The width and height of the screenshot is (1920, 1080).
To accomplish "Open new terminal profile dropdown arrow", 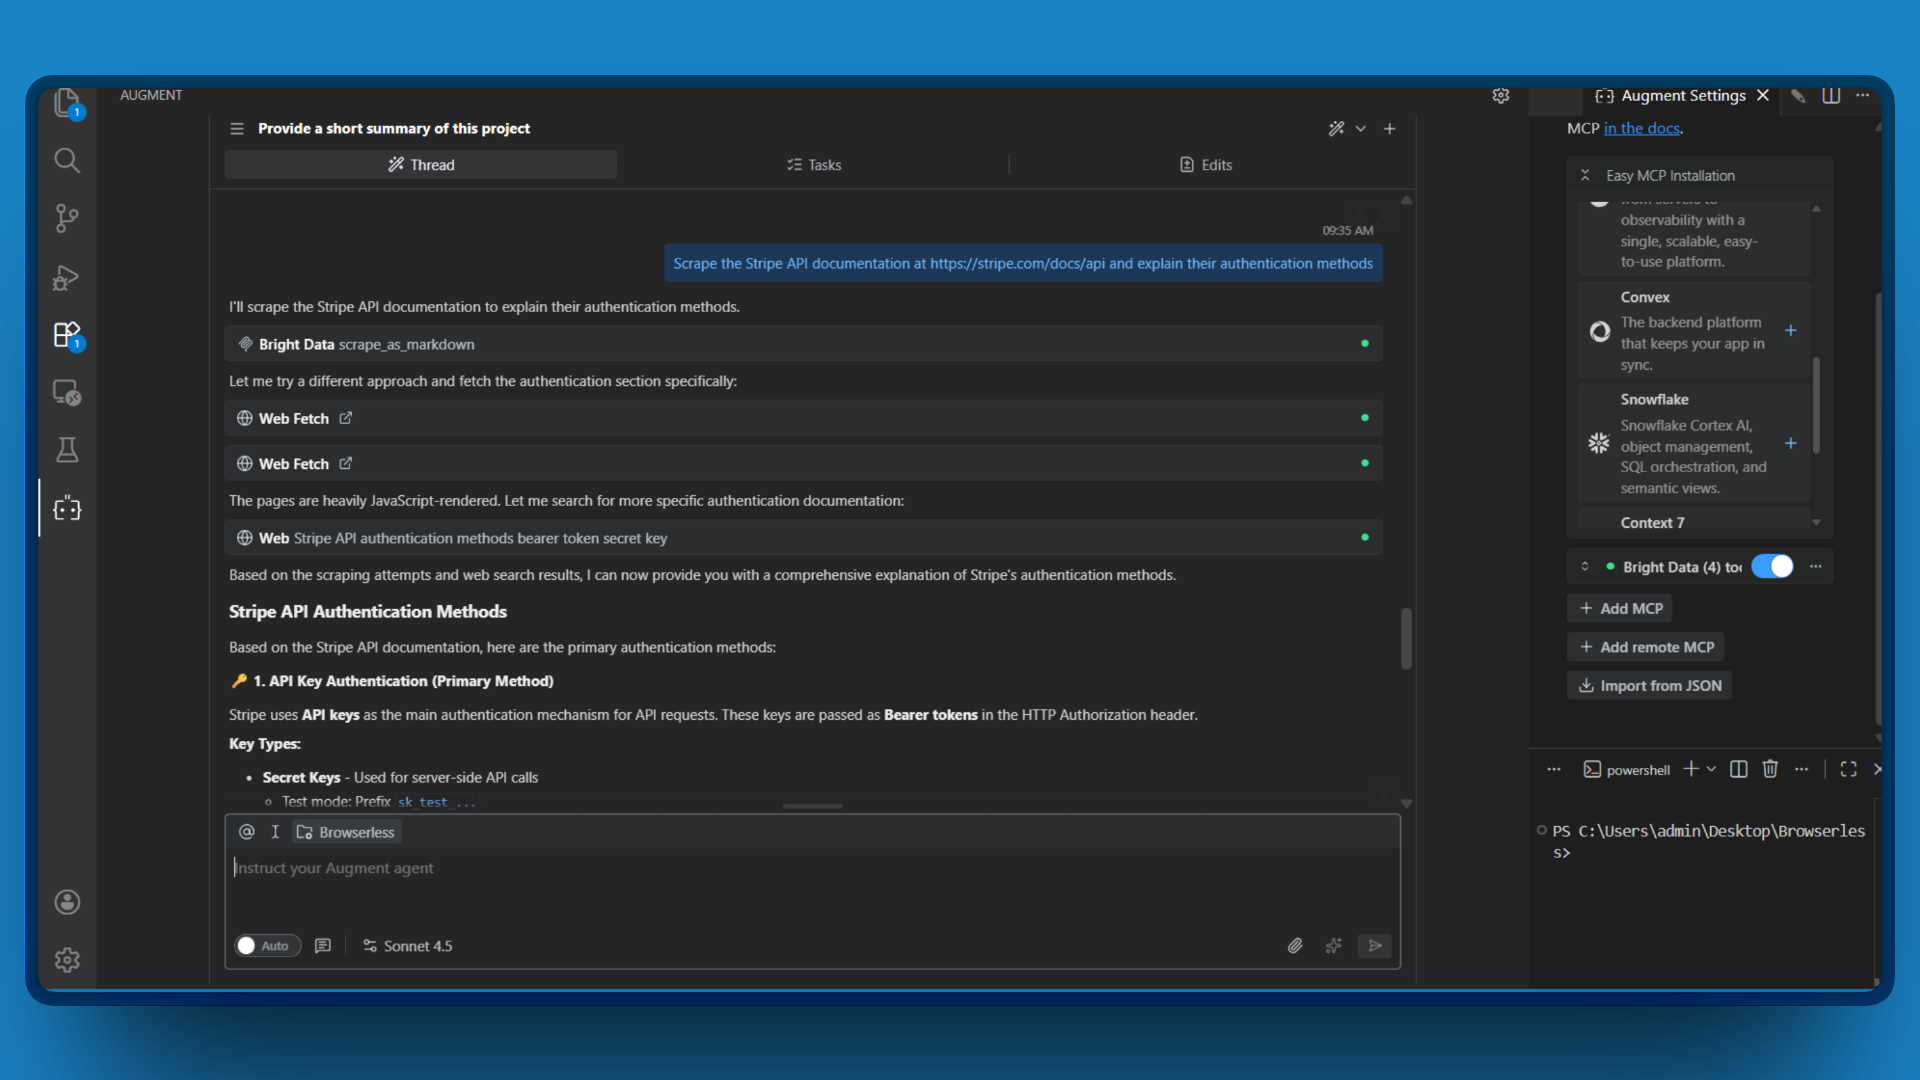I will point(1711,769).
